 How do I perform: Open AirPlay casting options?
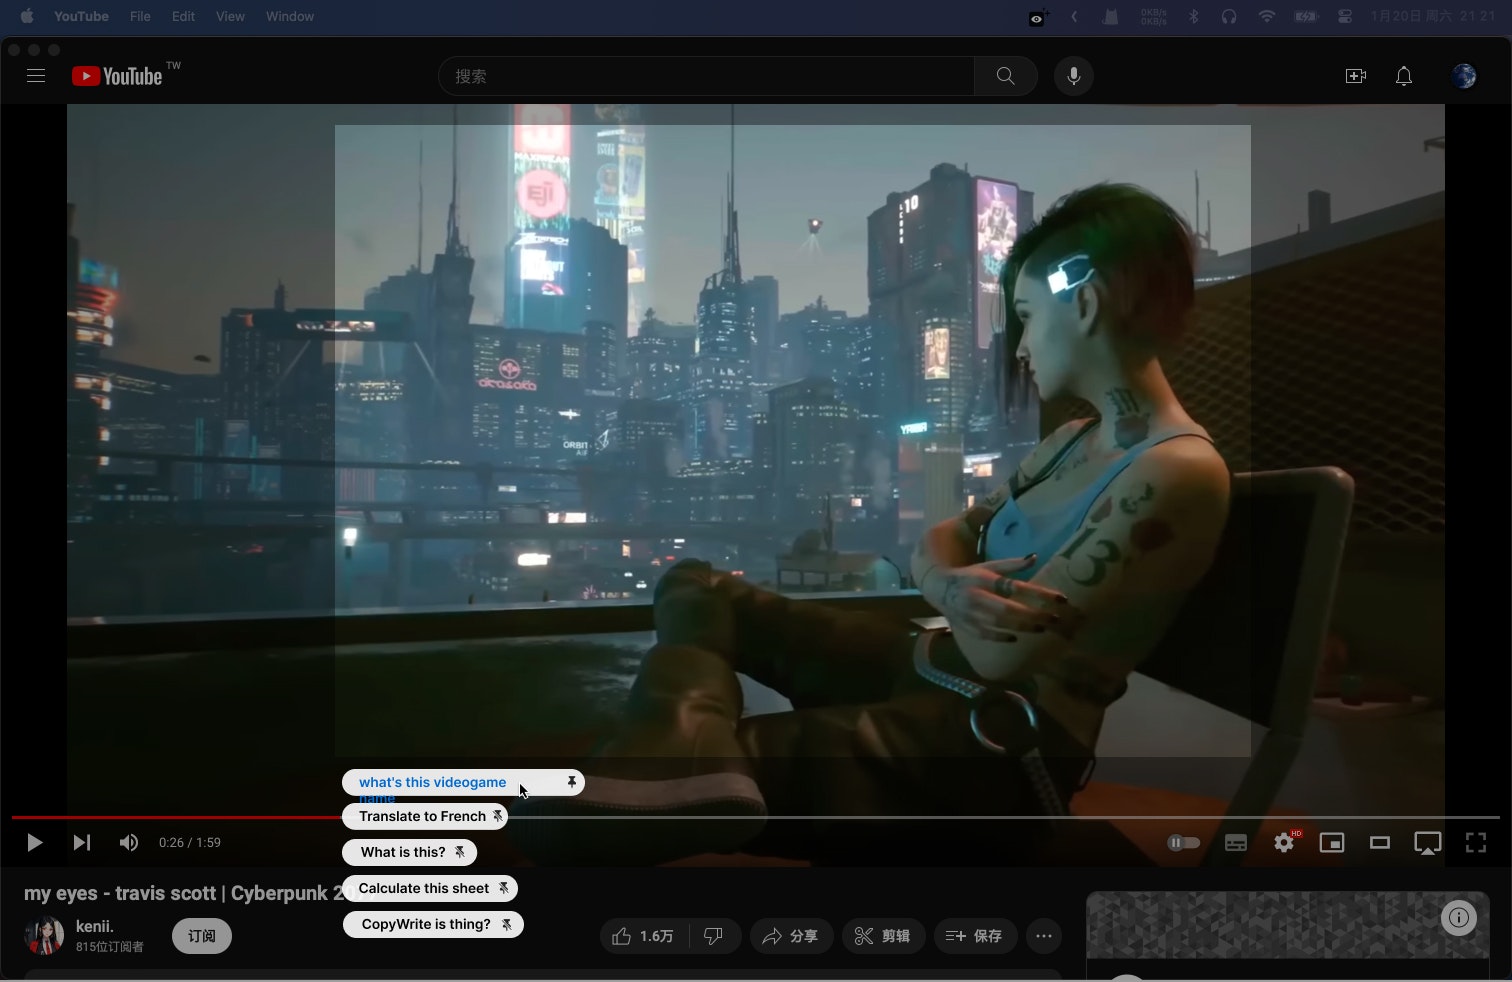click(x=1428, y=843)
